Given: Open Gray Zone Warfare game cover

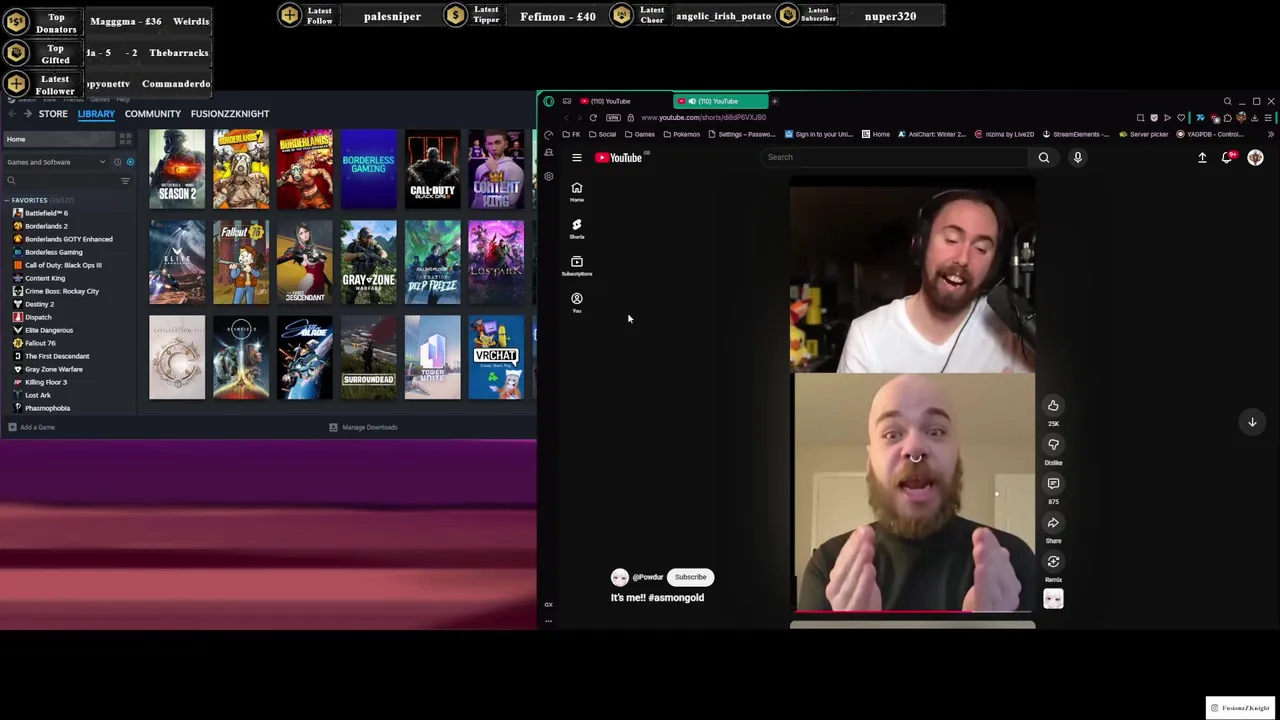Looking at the screenshot, I should point(368,263).
